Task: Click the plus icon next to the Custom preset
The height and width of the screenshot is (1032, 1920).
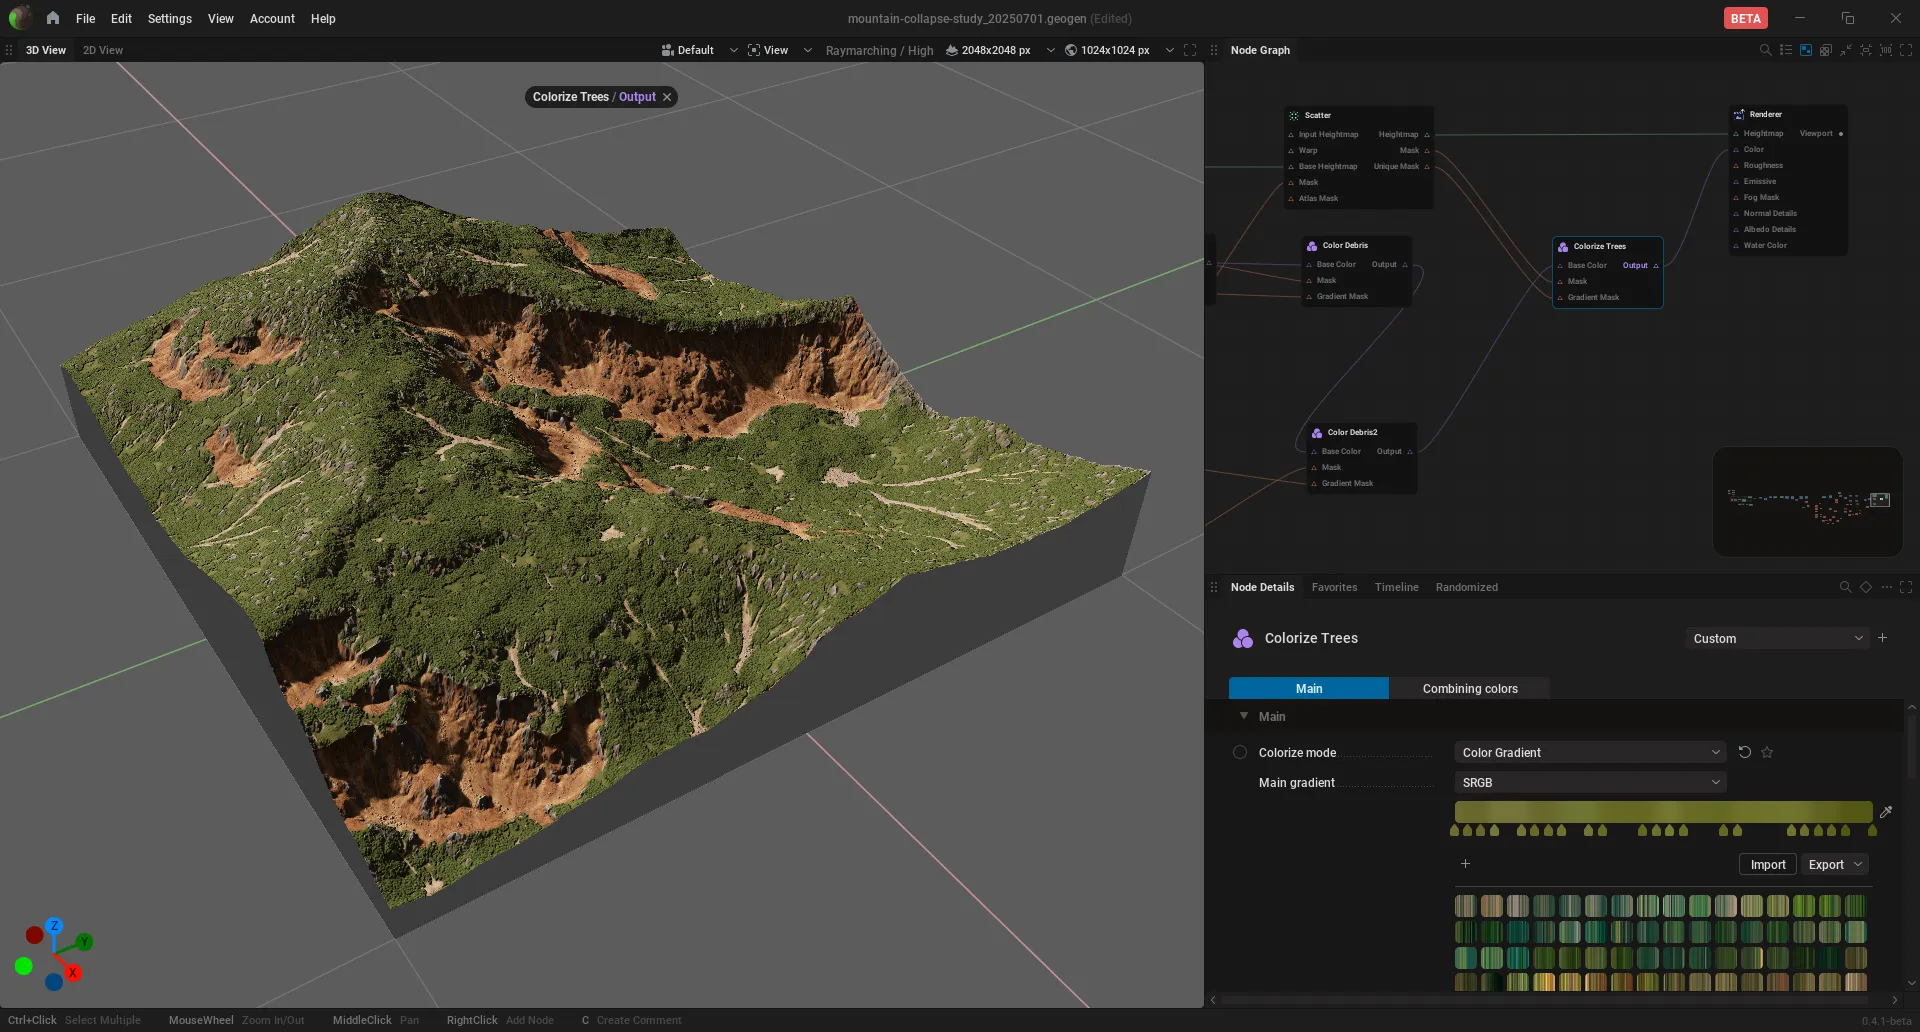Action: 1883,638
